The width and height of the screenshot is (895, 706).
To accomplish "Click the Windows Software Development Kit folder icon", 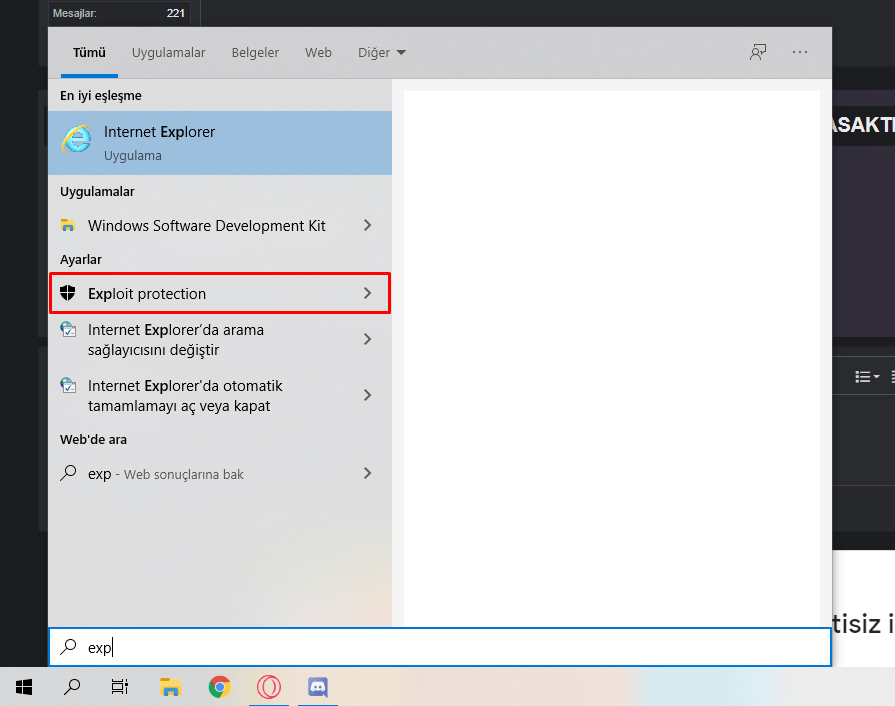I will click(x=68, y=225).
